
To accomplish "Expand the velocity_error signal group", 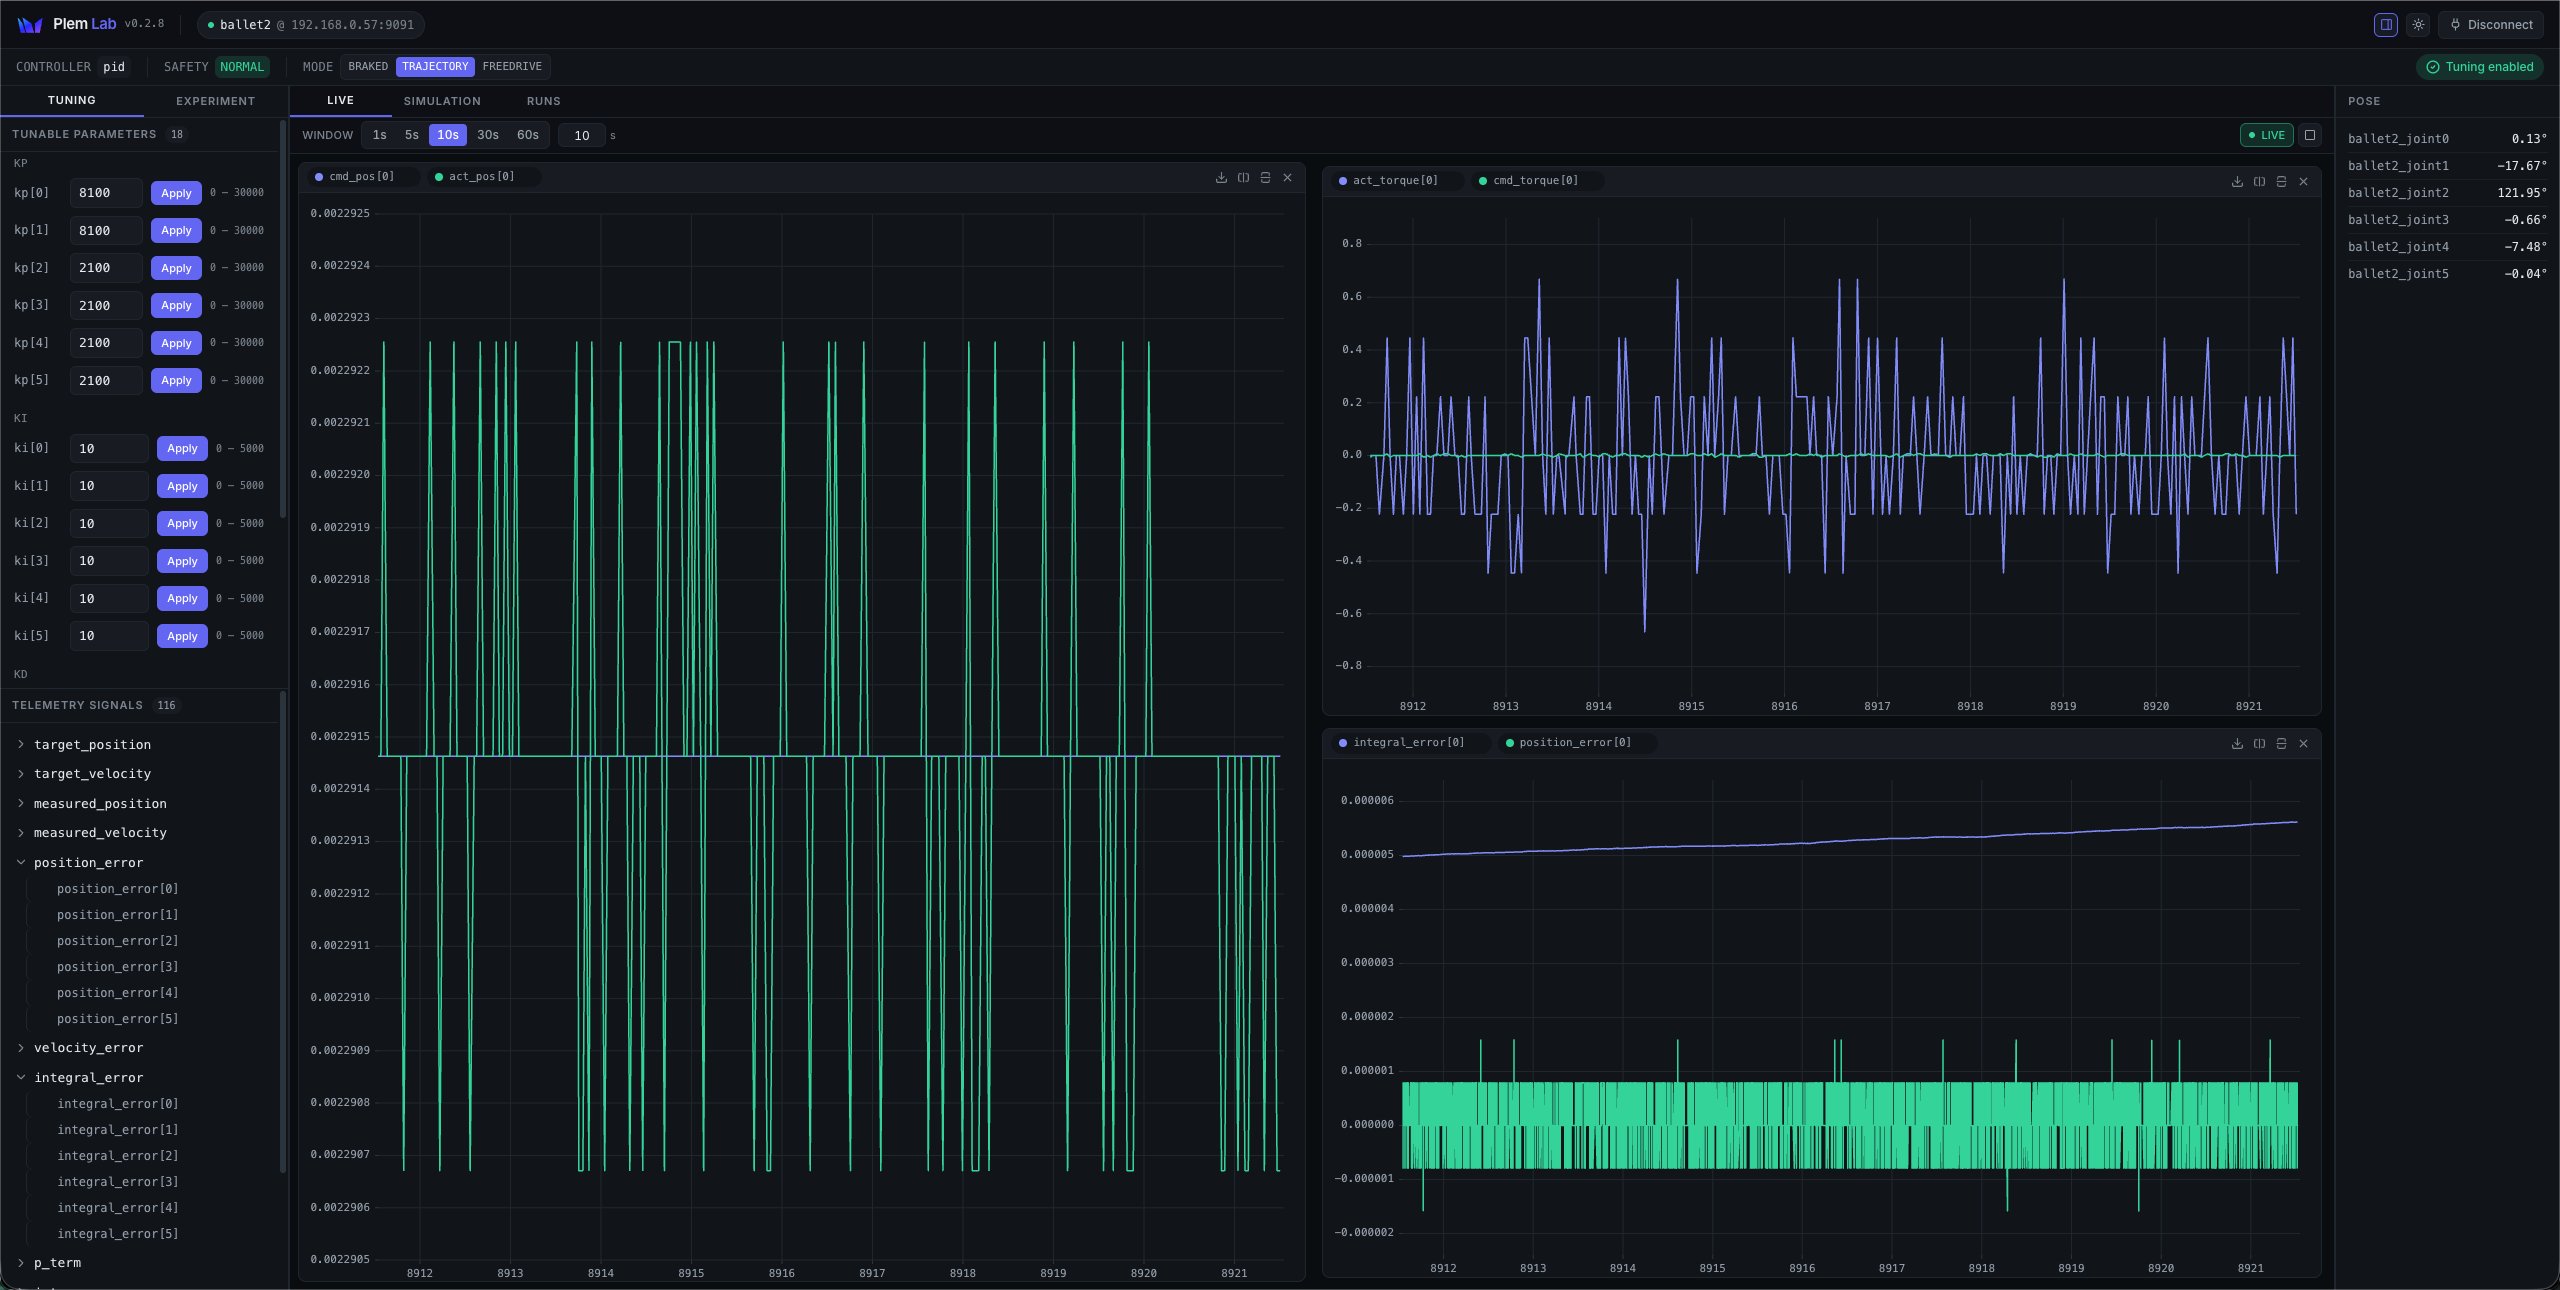I will (x=88, y=1048).
